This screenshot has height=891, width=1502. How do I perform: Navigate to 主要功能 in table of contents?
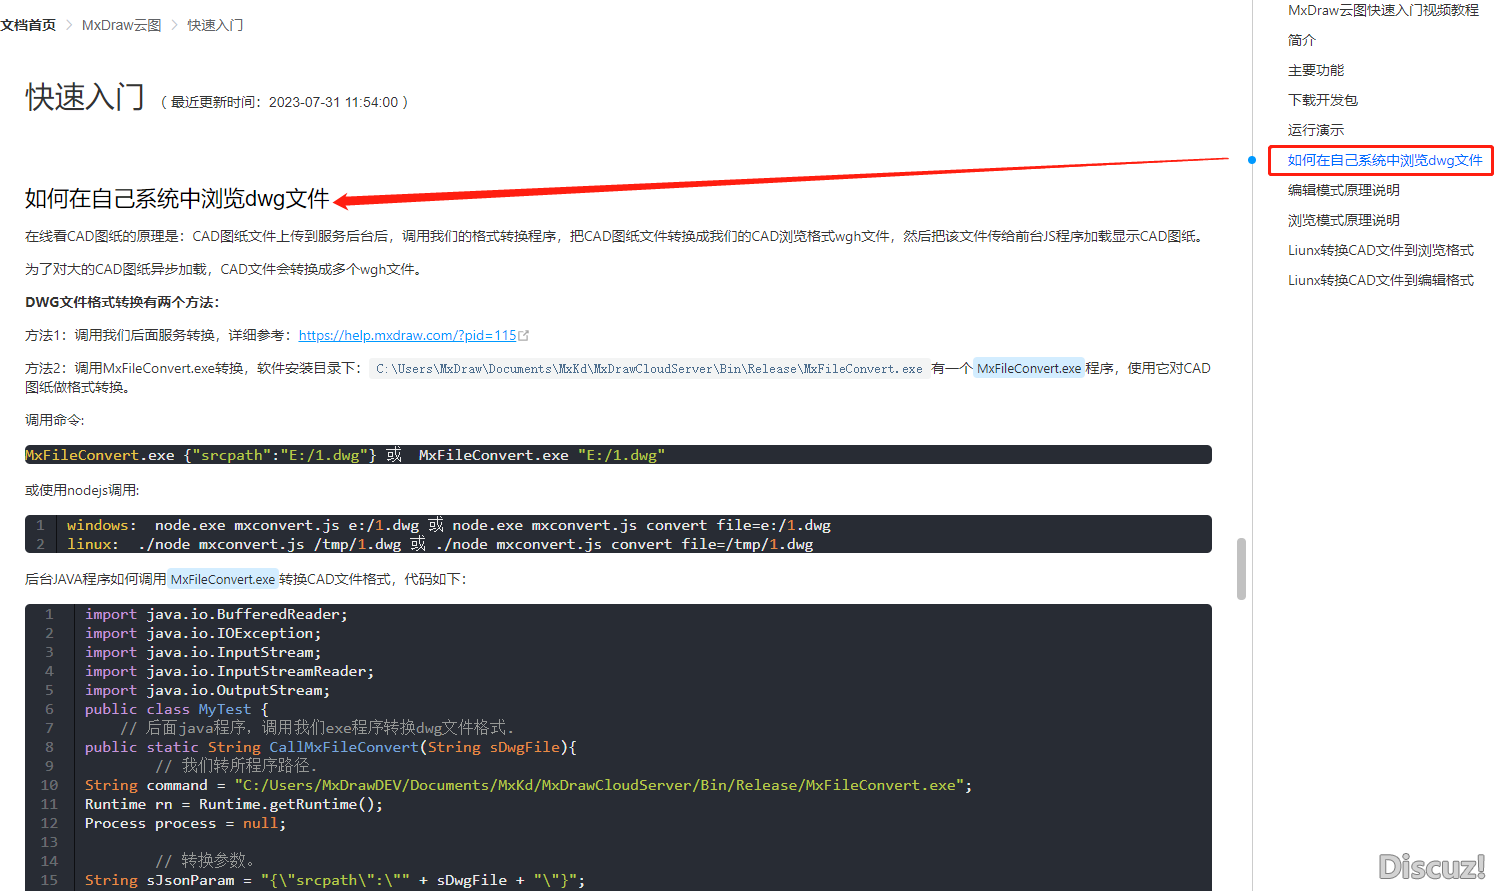tap(1316, 70)
